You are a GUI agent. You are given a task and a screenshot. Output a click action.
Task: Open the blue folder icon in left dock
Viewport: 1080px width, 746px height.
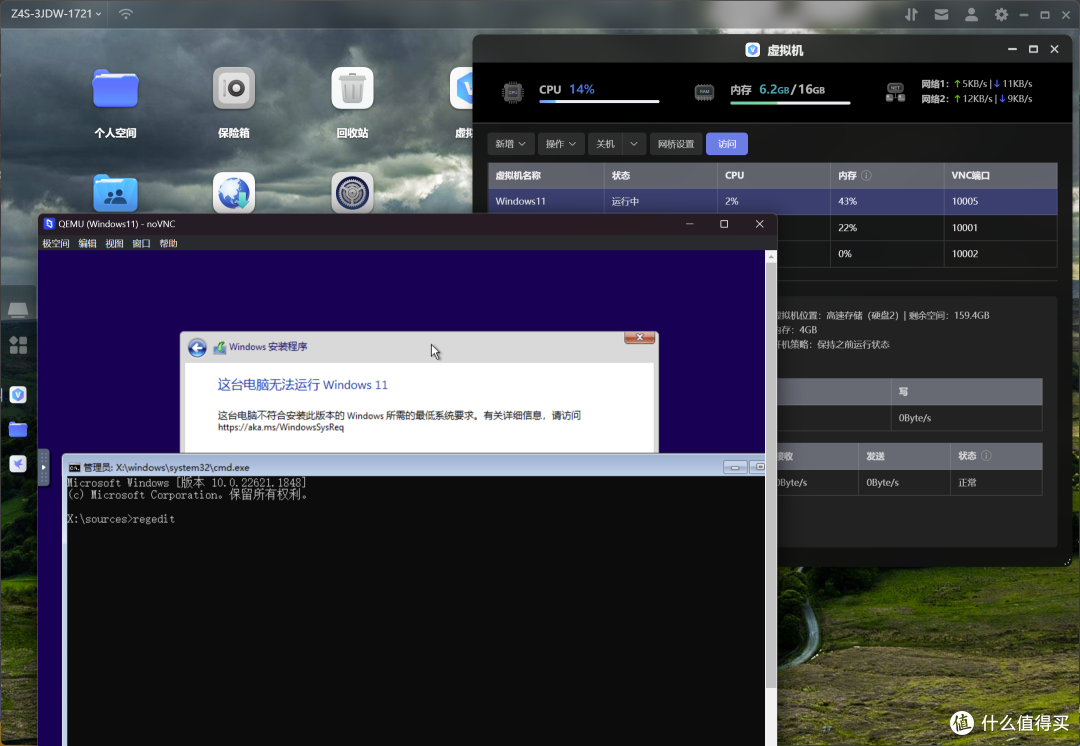click(x=18, y=429)
